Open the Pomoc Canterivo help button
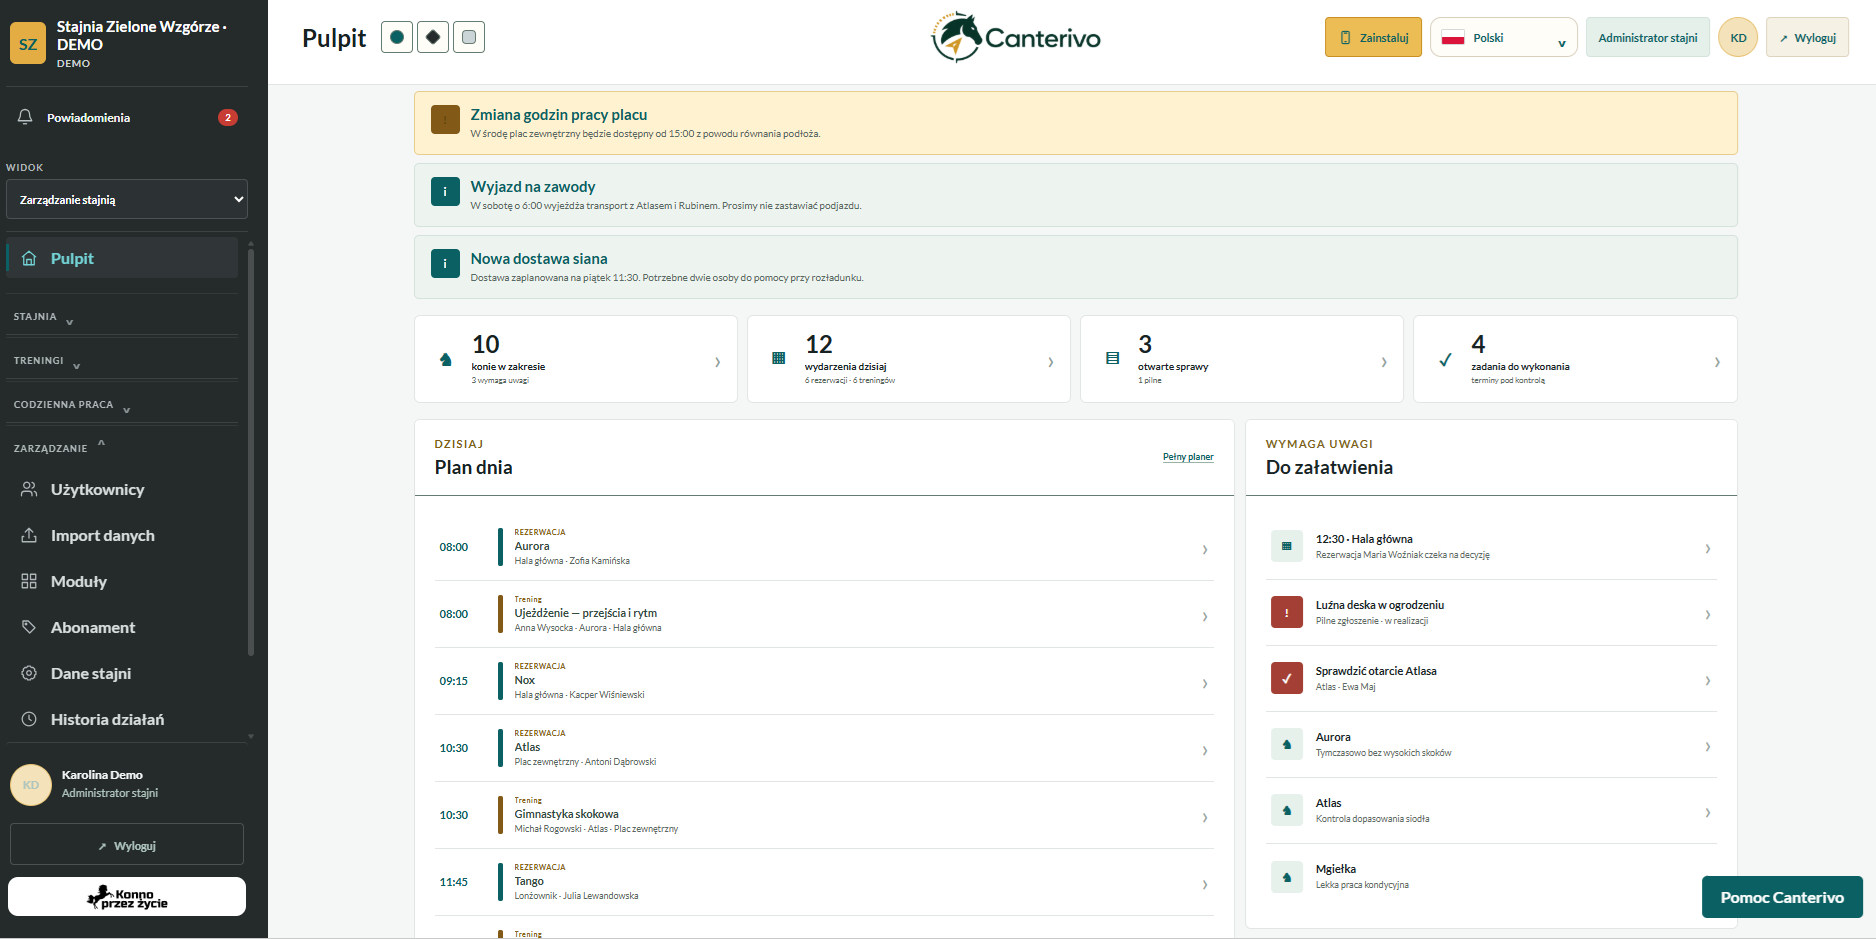The image size is (1876, 939). [1782, 897]
